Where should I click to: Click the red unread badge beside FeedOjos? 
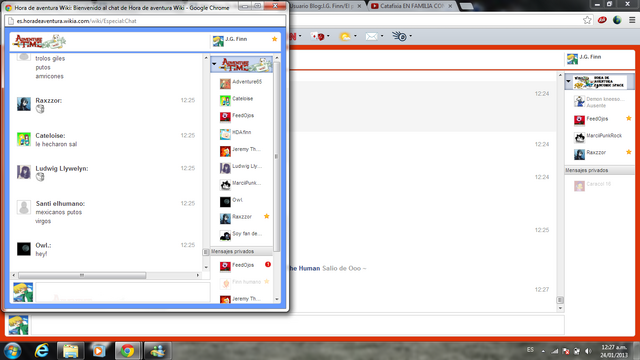[268, 264]
